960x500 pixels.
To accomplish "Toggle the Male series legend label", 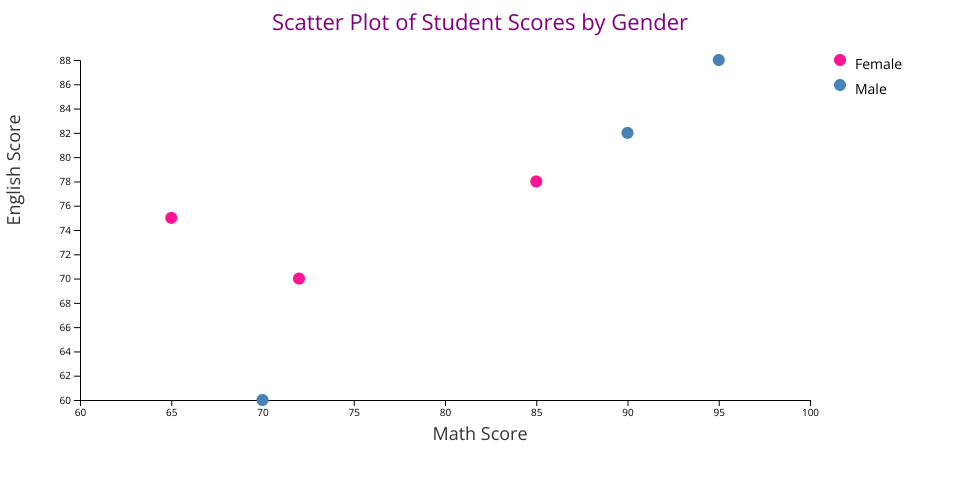I will click(870, 89).
